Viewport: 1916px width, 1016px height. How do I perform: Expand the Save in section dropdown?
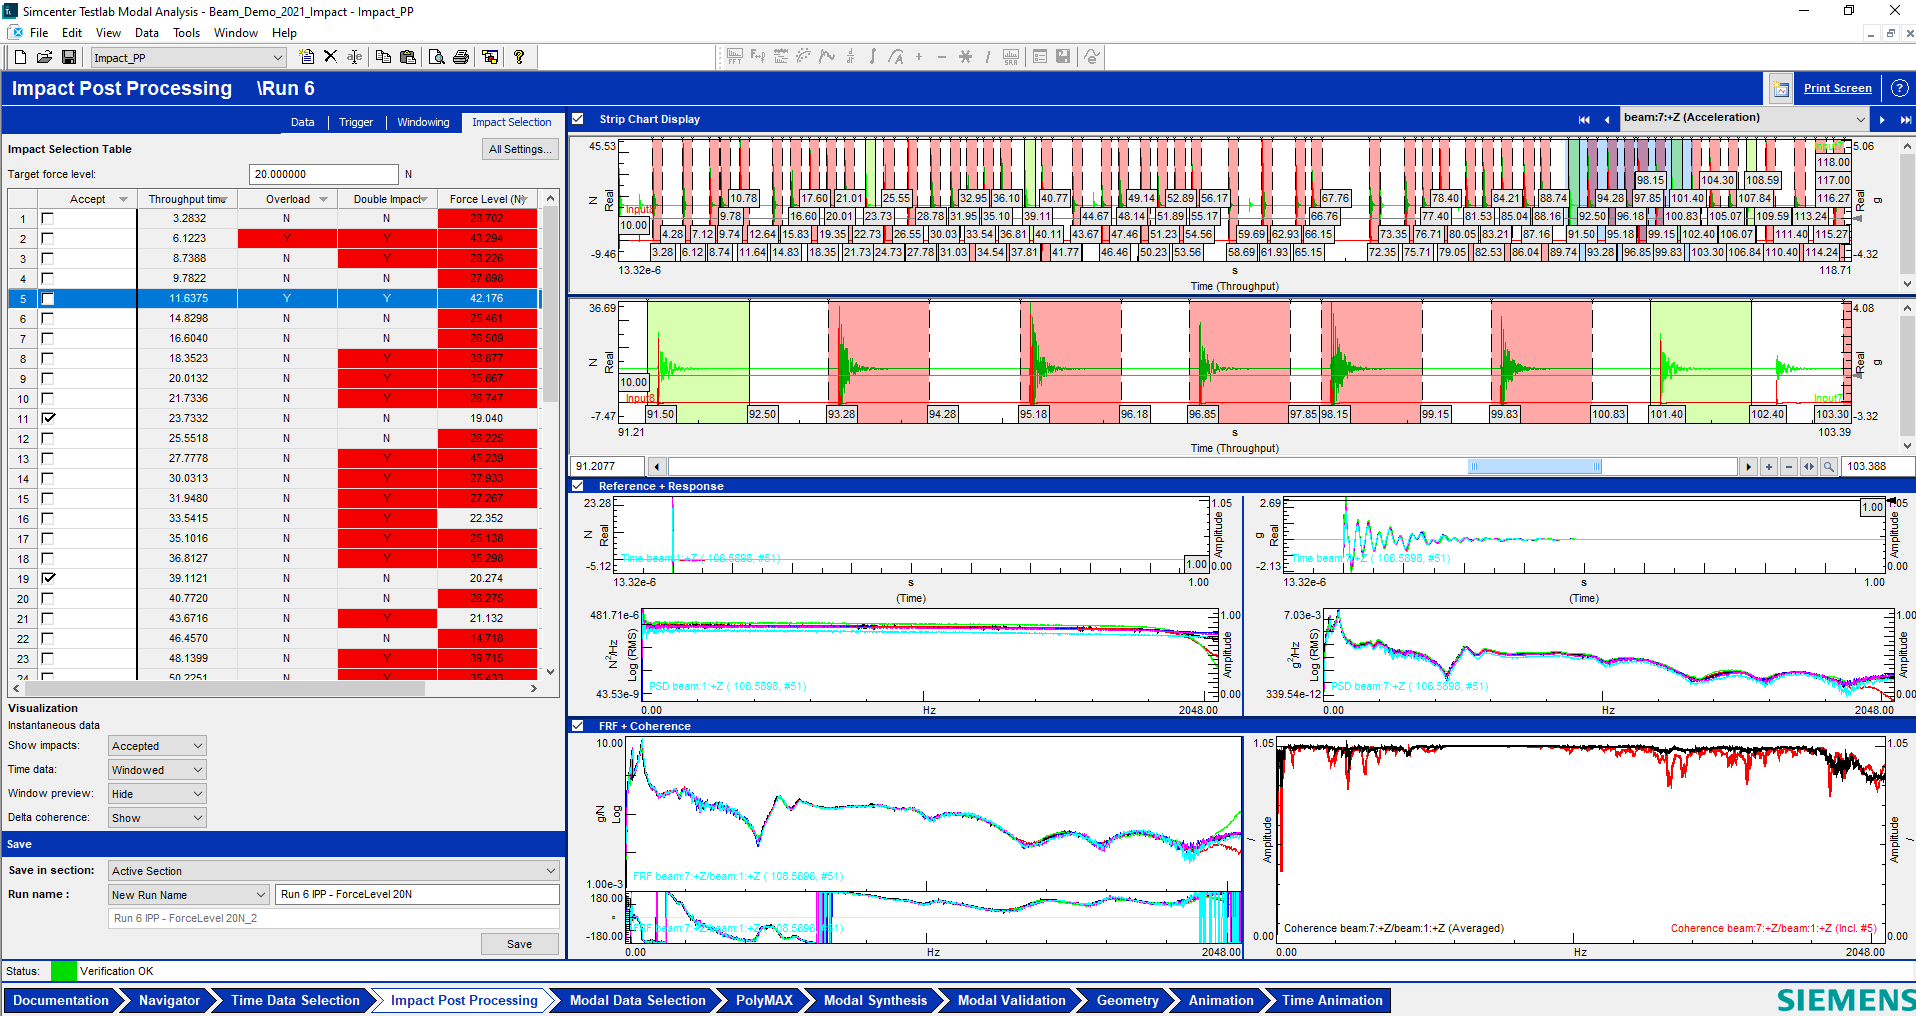[x=333, y=871]
